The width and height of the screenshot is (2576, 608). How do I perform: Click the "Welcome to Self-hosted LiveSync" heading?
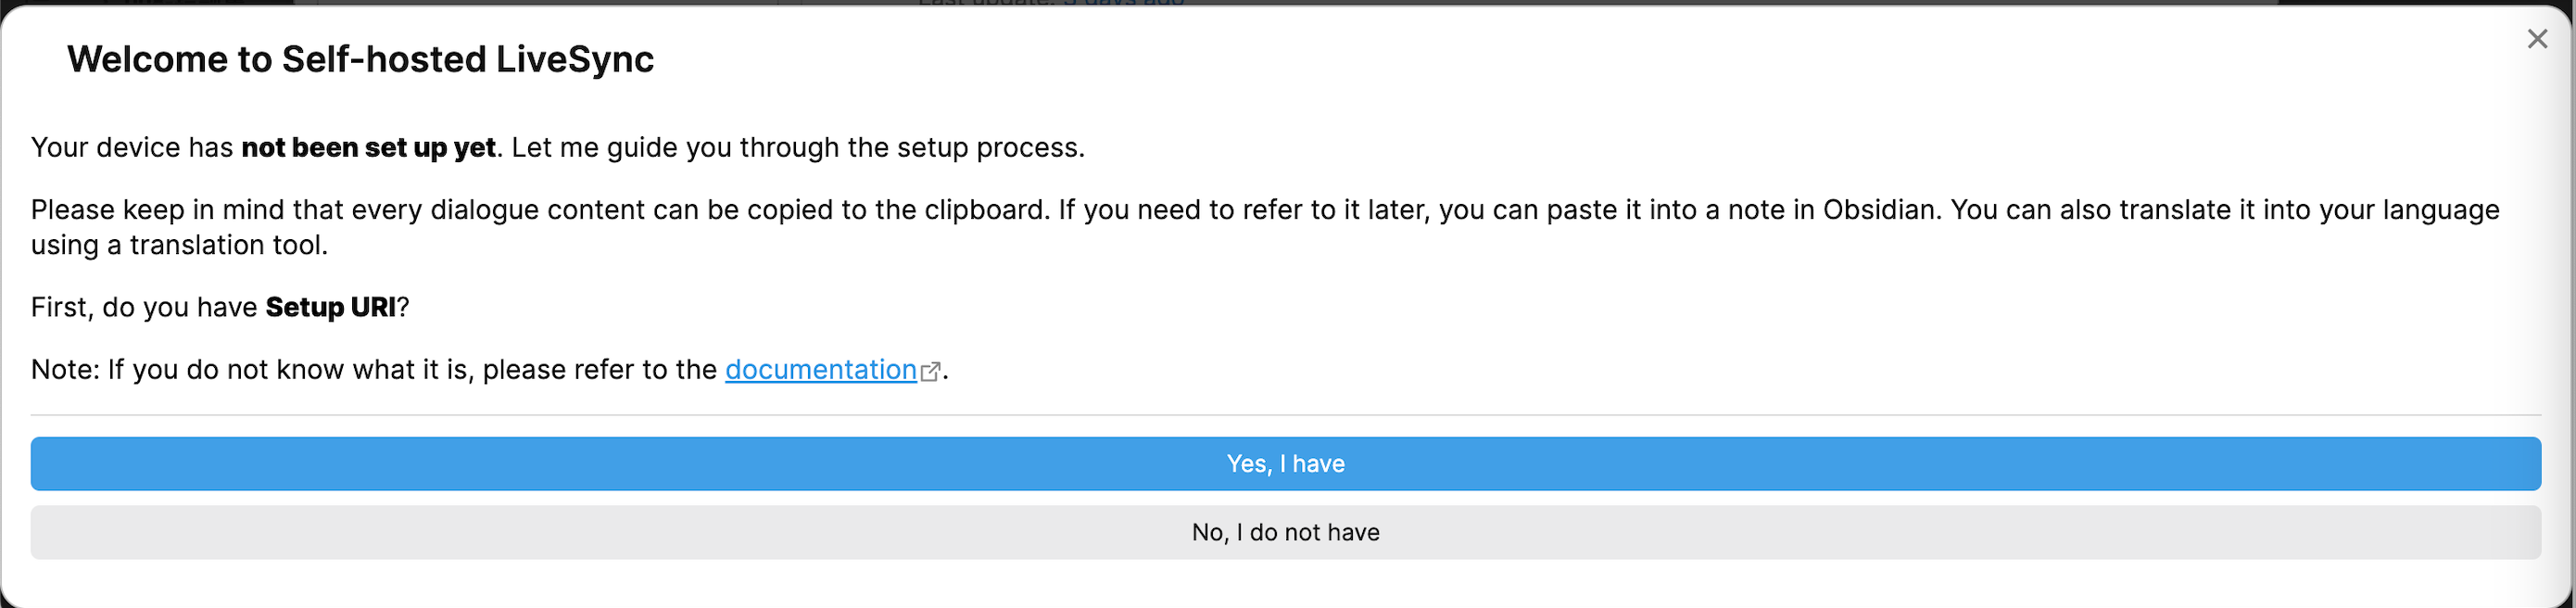[x=360, y=59]
